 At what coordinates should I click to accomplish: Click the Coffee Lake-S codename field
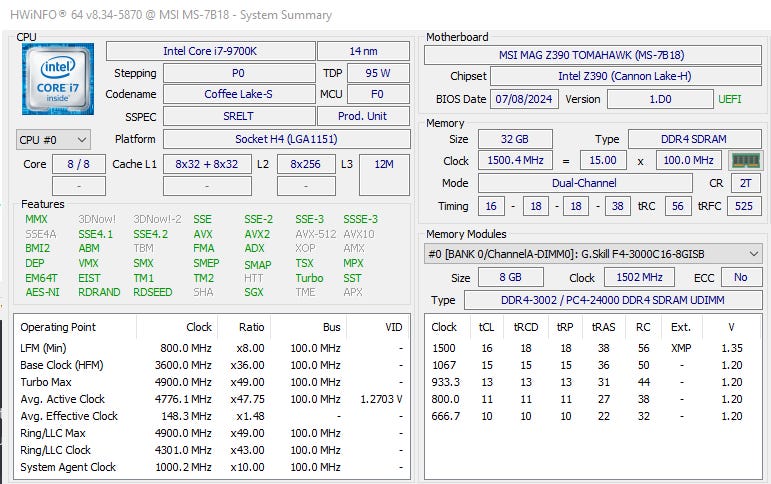point(236,94)
